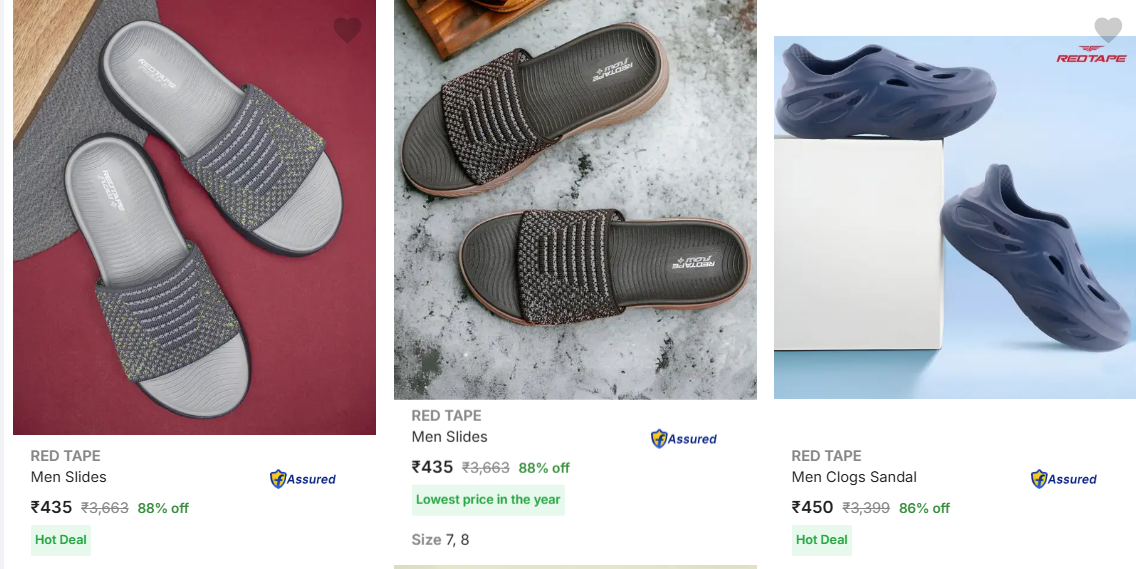Viewport: 1136px width, 569px height.
Task: Open Men Slides title under brown slides
Action: [450, 437]
